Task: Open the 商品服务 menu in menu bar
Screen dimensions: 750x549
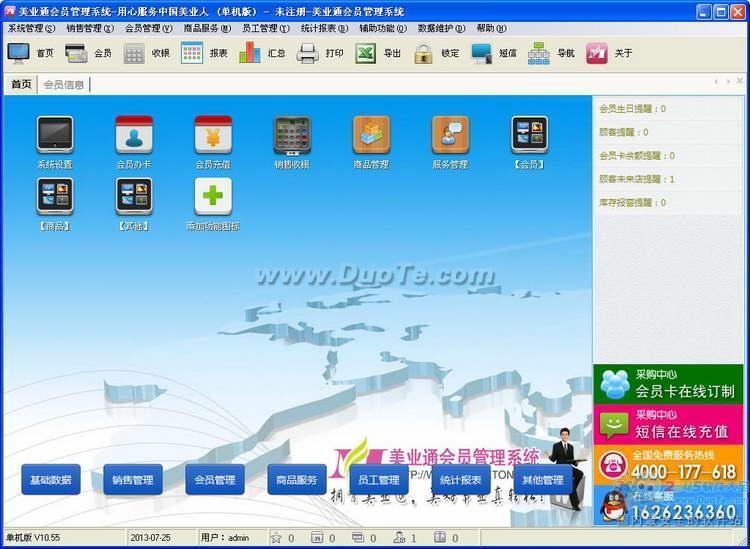Action: (x=207, y=28)
